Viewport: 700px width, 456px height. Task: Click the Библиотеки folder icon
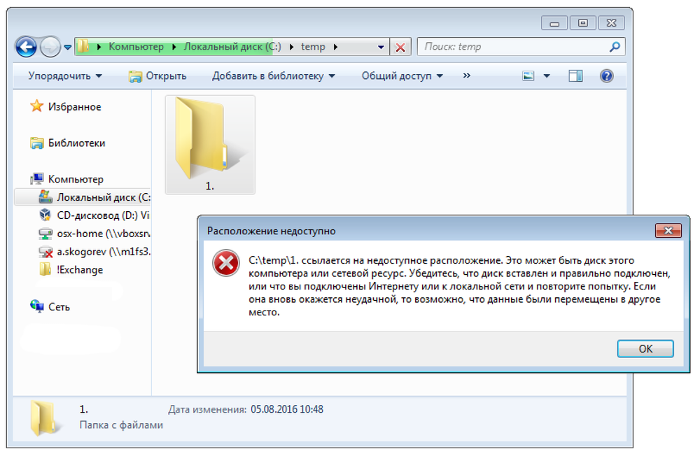tap(37, 143)
